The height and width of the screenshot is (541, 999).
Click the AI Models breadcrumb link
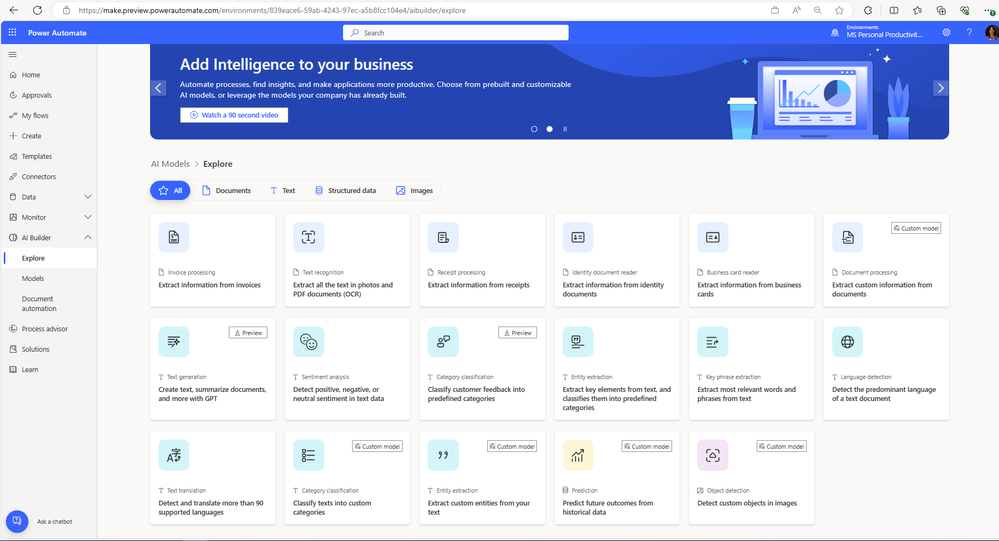[170, 164]
